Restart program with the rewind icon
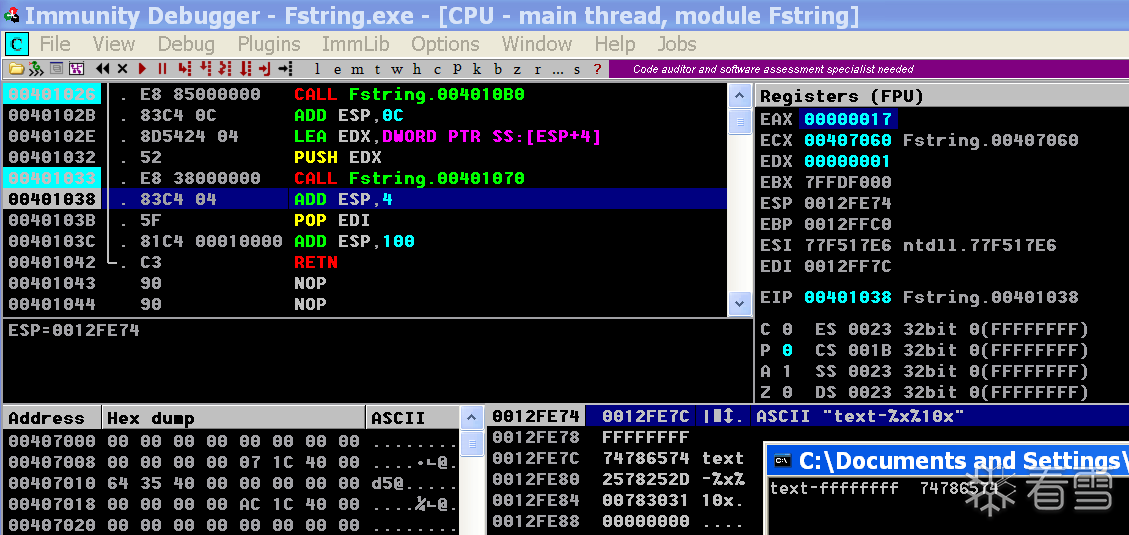Image resolution: width=1129 pixels, height=535 pixels. tap(102, 69)
